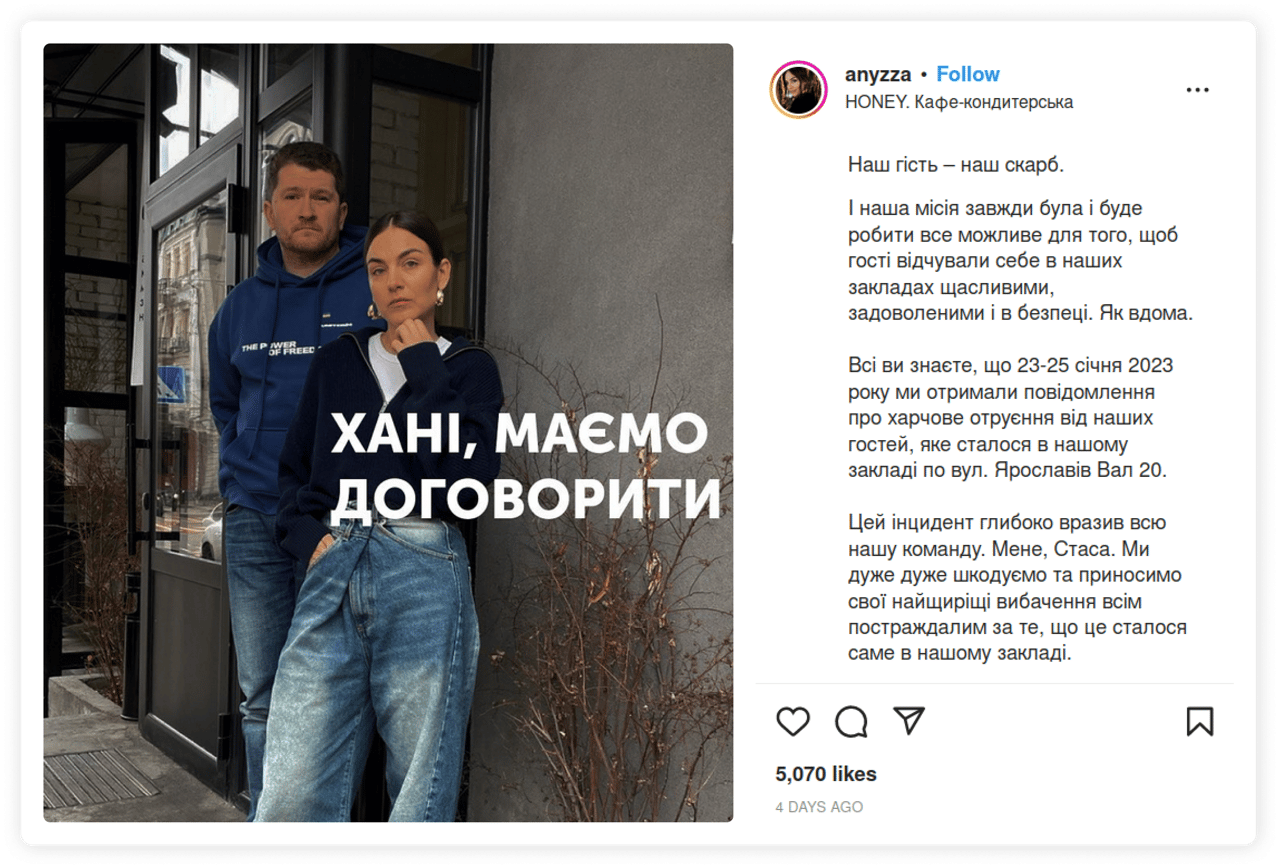Like the post with the heart icon
Image resolution: width=1280 pixels, height=868 pixels.
[x=793, y=721]
